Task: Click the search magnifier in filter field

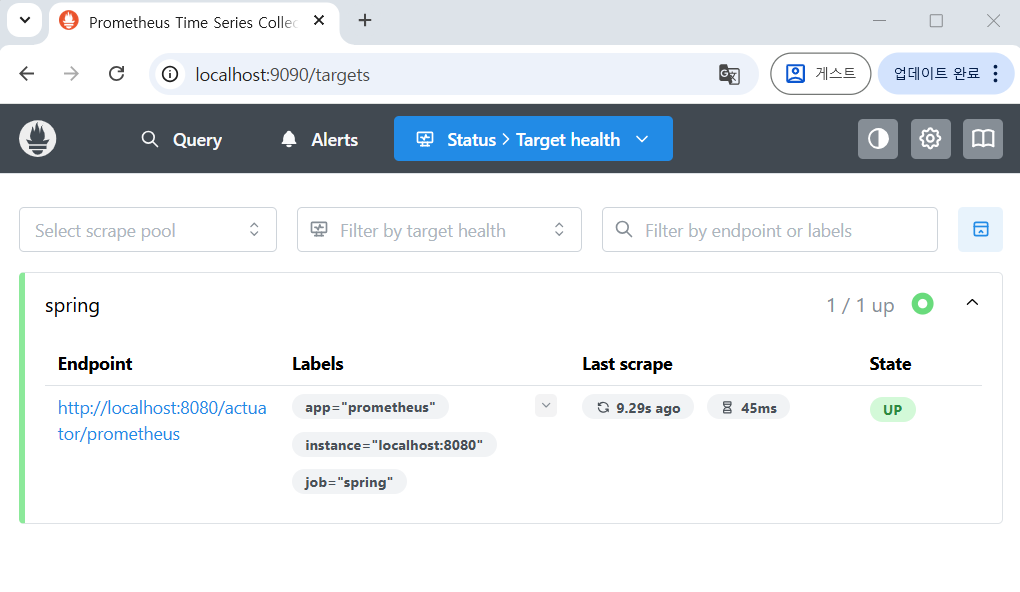Action: (x=624, y=230)
